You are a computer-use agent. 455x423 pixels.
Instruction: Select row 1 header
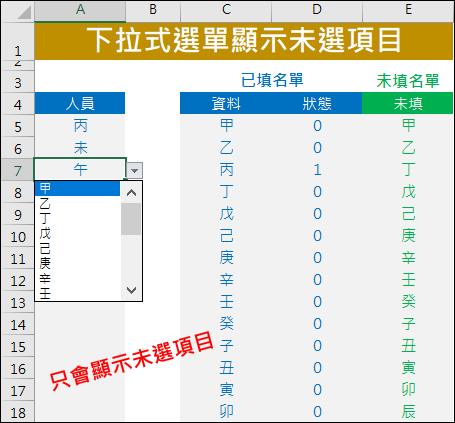18,41
